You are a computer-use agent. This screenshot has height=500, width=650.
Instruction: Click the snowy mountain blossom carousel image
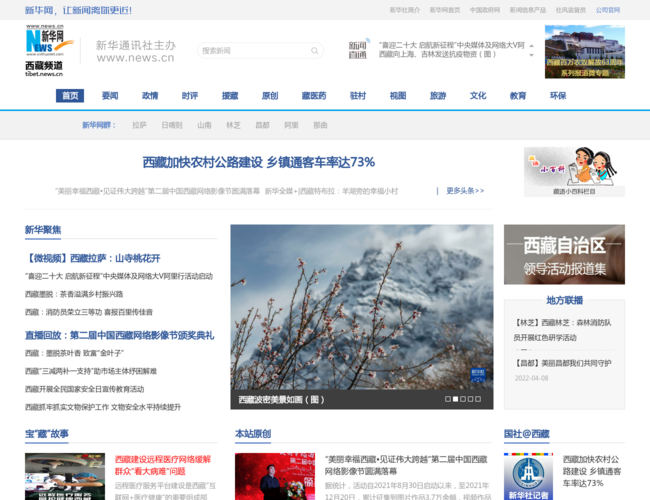(x=361, y=310)
